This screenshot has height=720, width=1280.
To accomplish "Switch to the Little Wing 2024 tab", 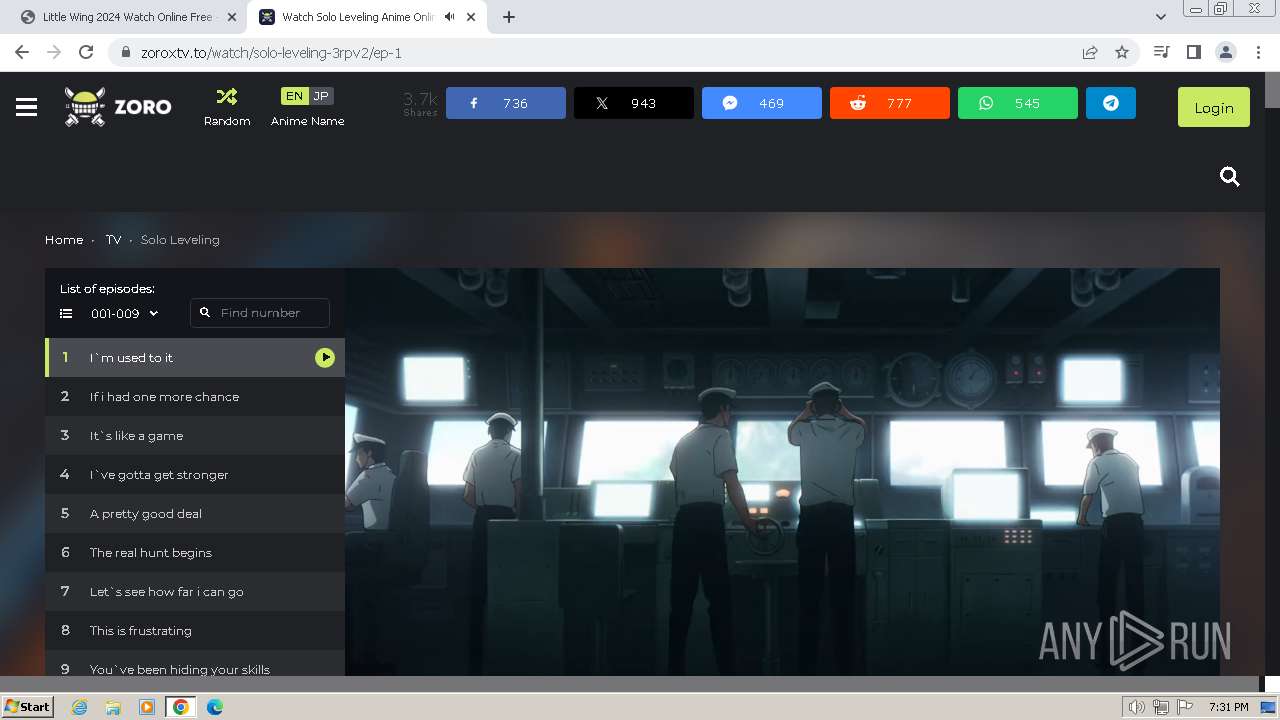I will [127, 17].
